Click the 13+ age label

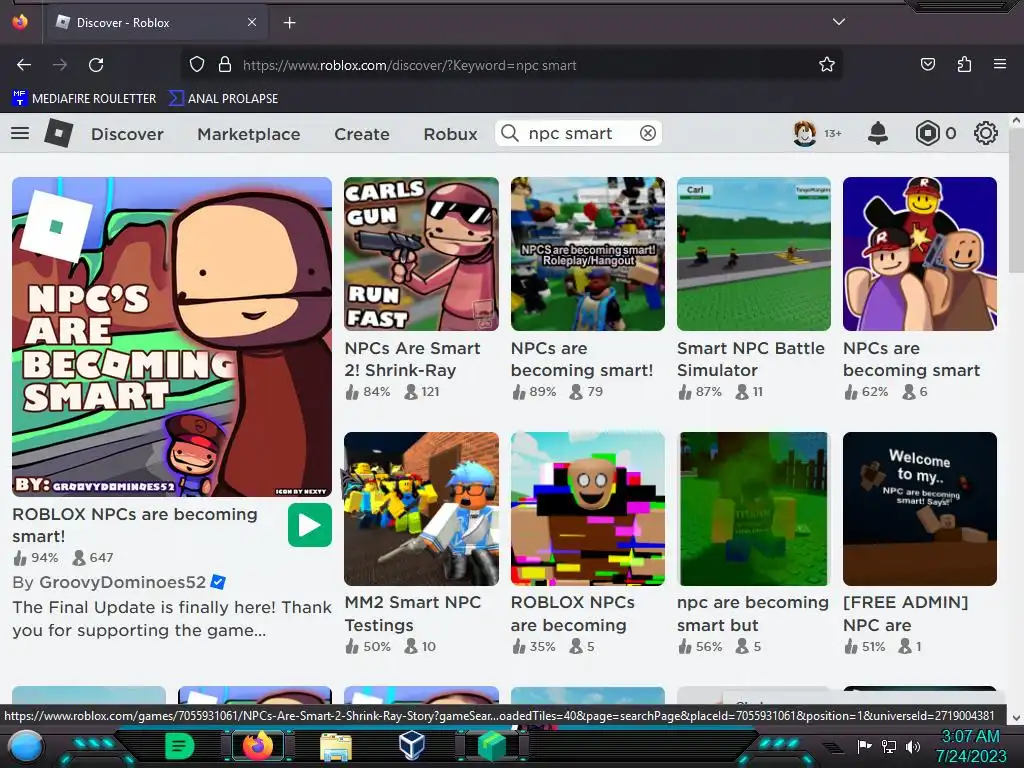click(x=833, y=133)
